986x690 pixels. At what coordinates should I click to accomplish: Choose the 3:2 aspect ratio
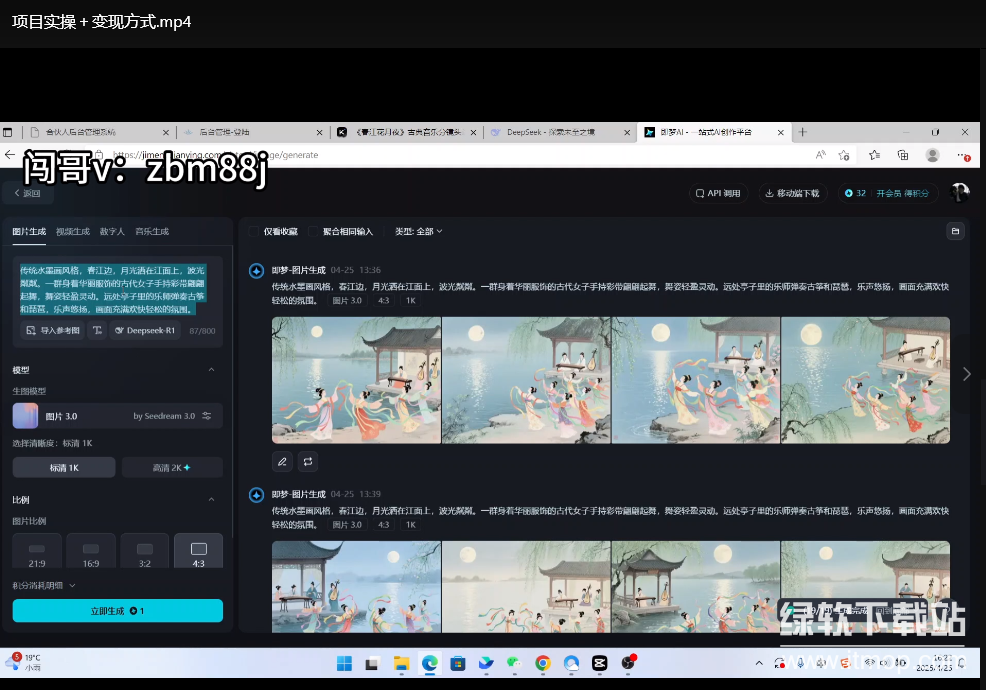(145, 552)
